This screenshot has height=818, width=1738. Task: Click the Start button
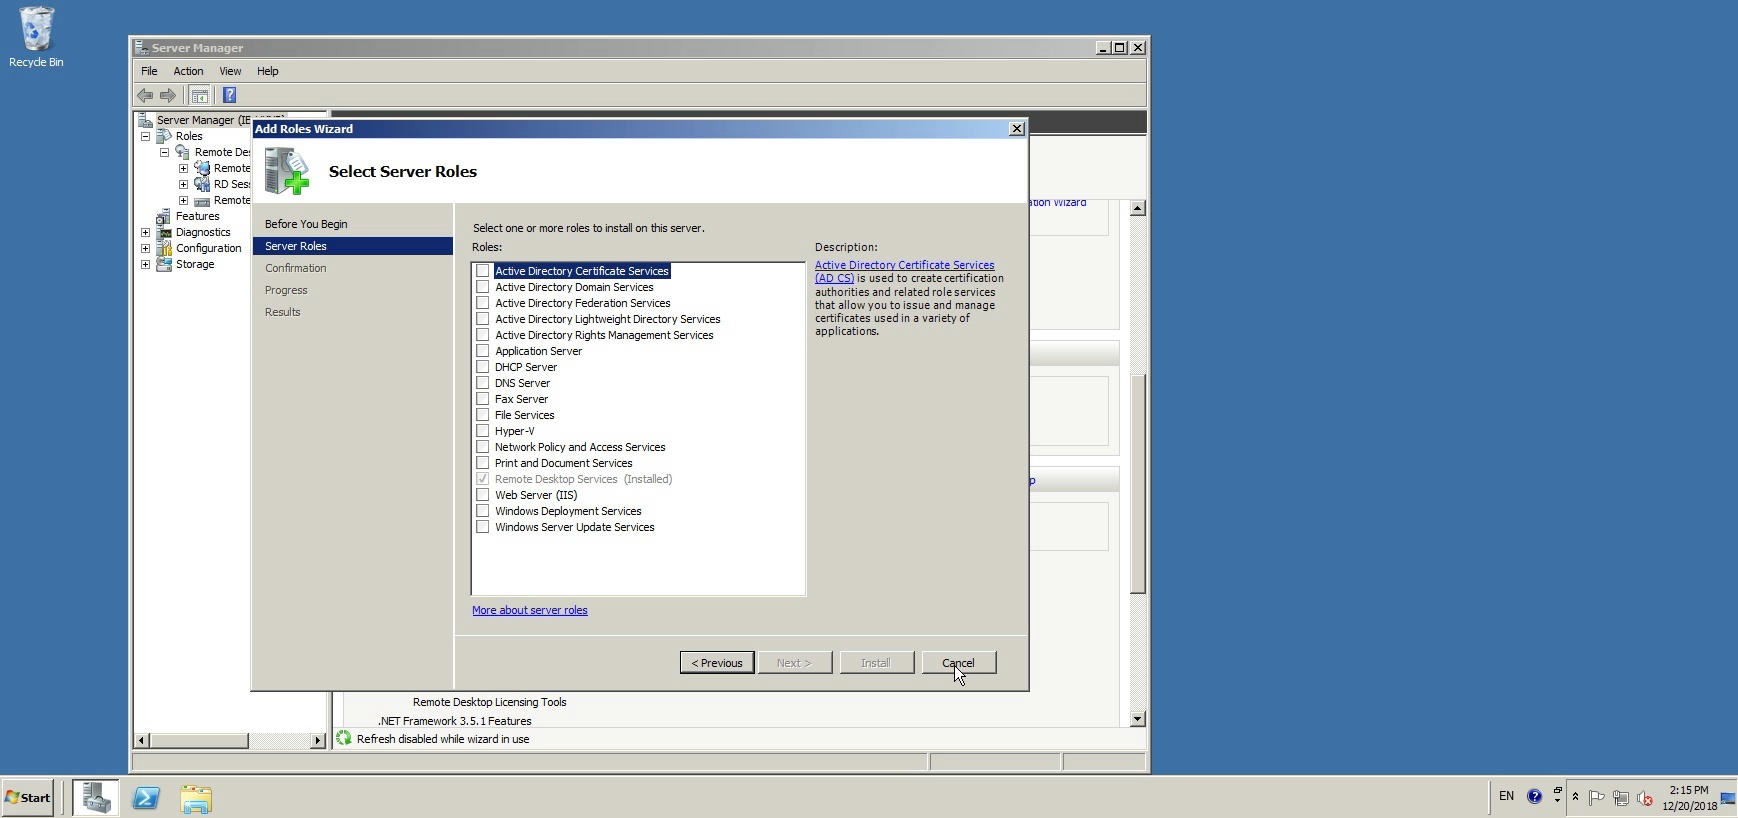[27, 798]
